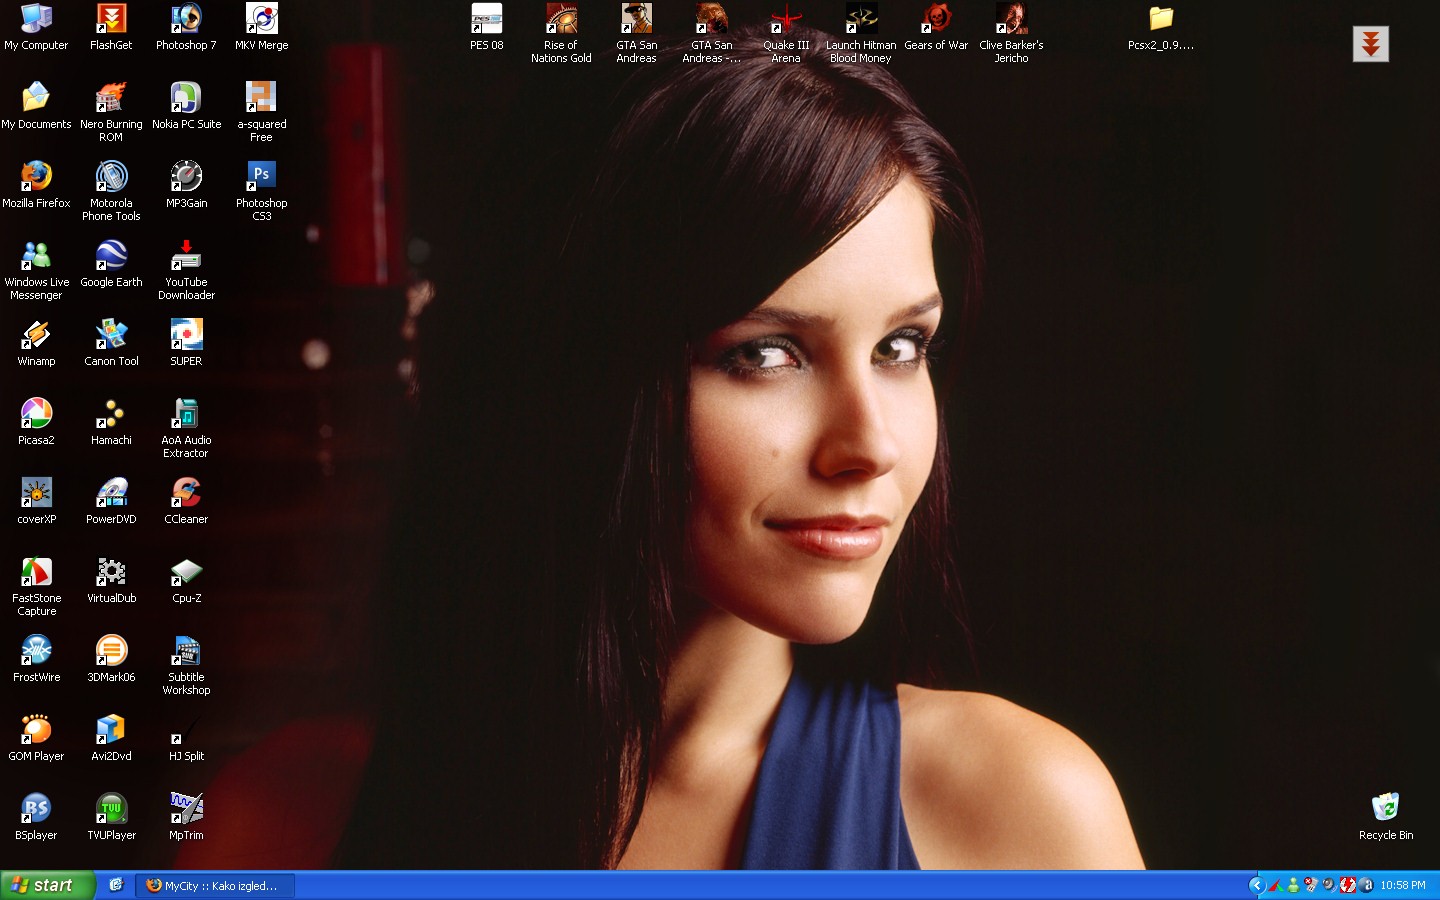The width and height of the screenshot is (1440, 900).
Task: Select the Nero Burning ROM shortcut
Action: 111,113
